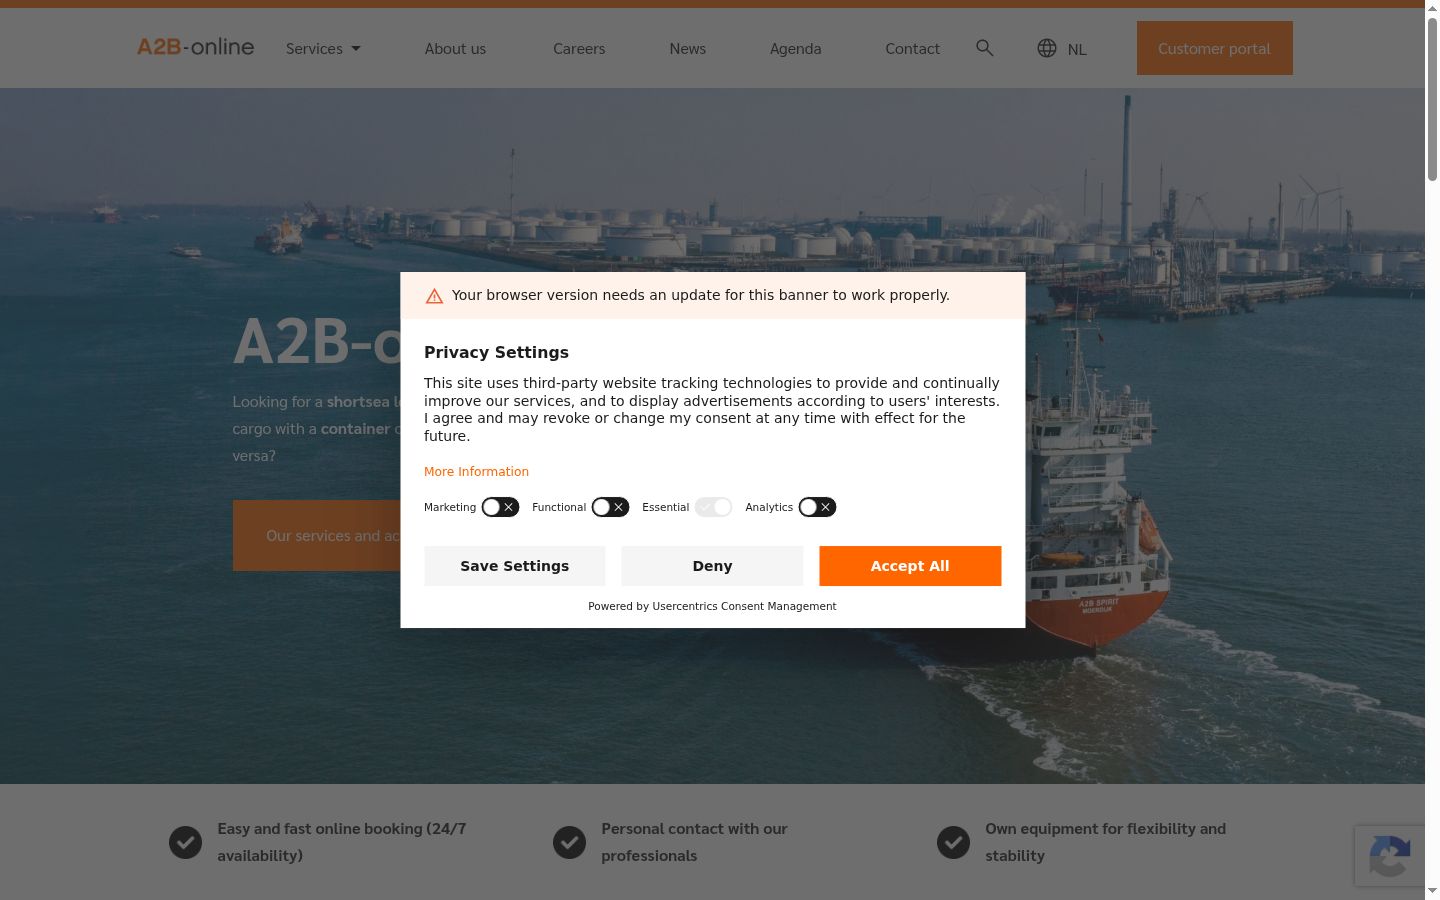The width and height of the screenshot is (1440, 900).
Task: Open the Agenda menu item
Action: click(796, 48)
